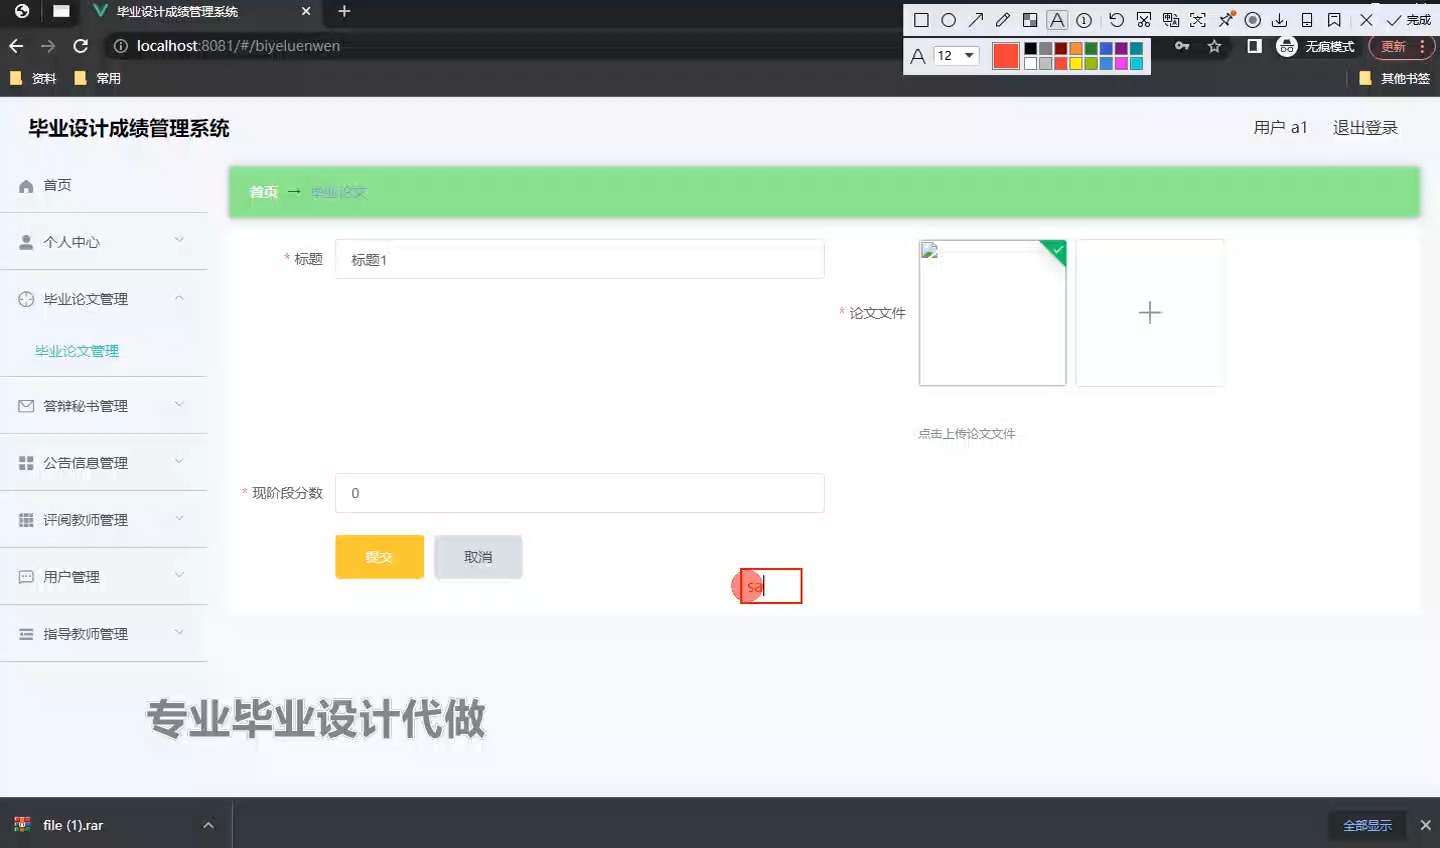Viewport: 1440px width, 848px height.
Task: Expand the 答辩秘书管理 menu
Action: (104, 406)
